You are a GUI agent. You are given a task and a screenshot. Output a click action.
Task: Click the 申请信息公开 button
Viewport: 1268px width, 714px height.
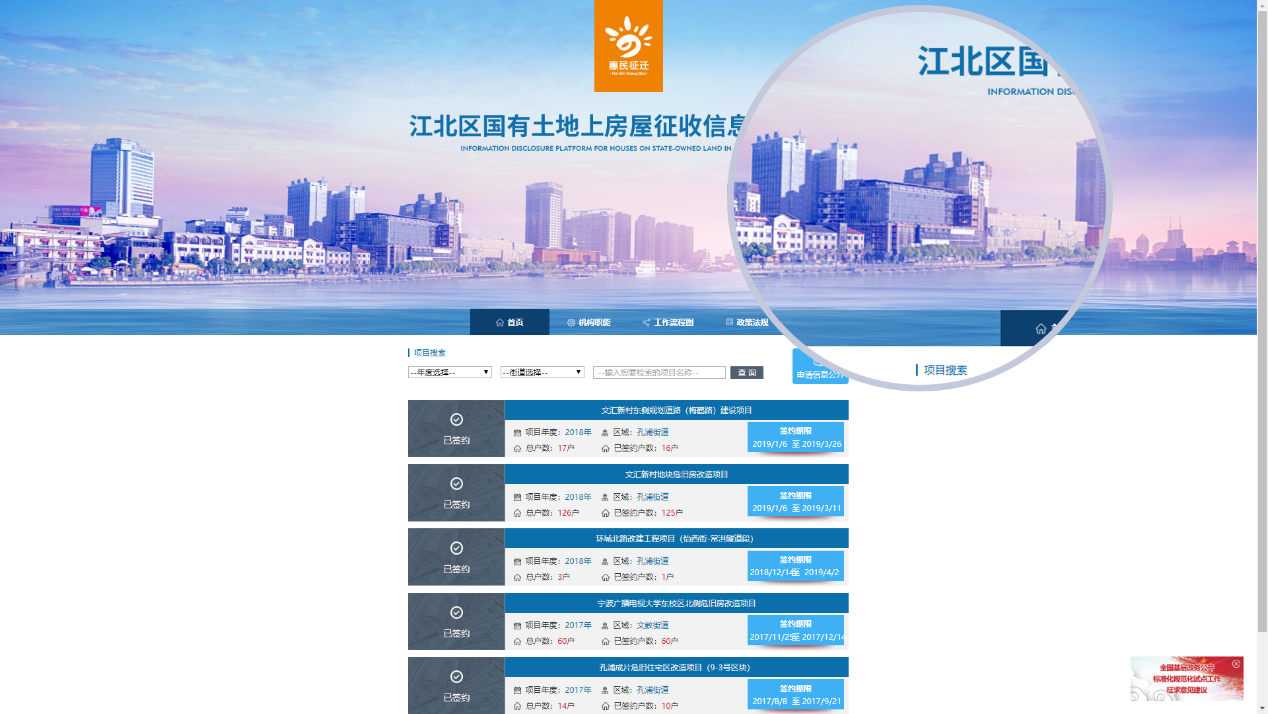click(819, 372)
